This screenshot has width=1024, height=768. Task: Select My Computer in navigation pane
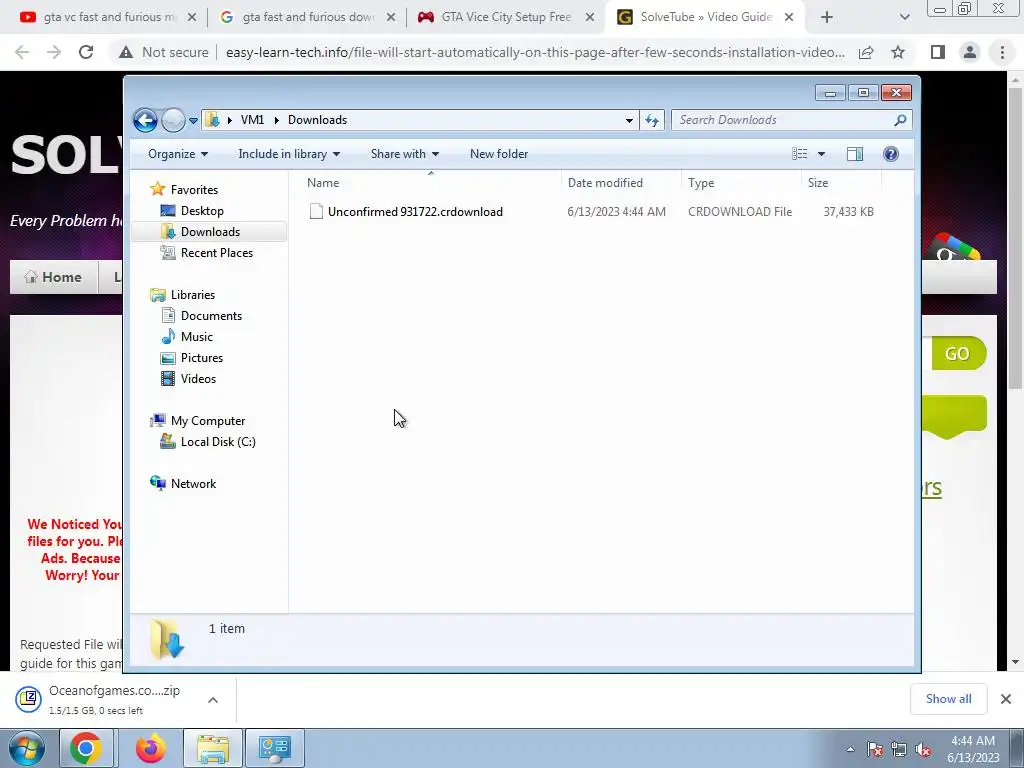[208, 421]
